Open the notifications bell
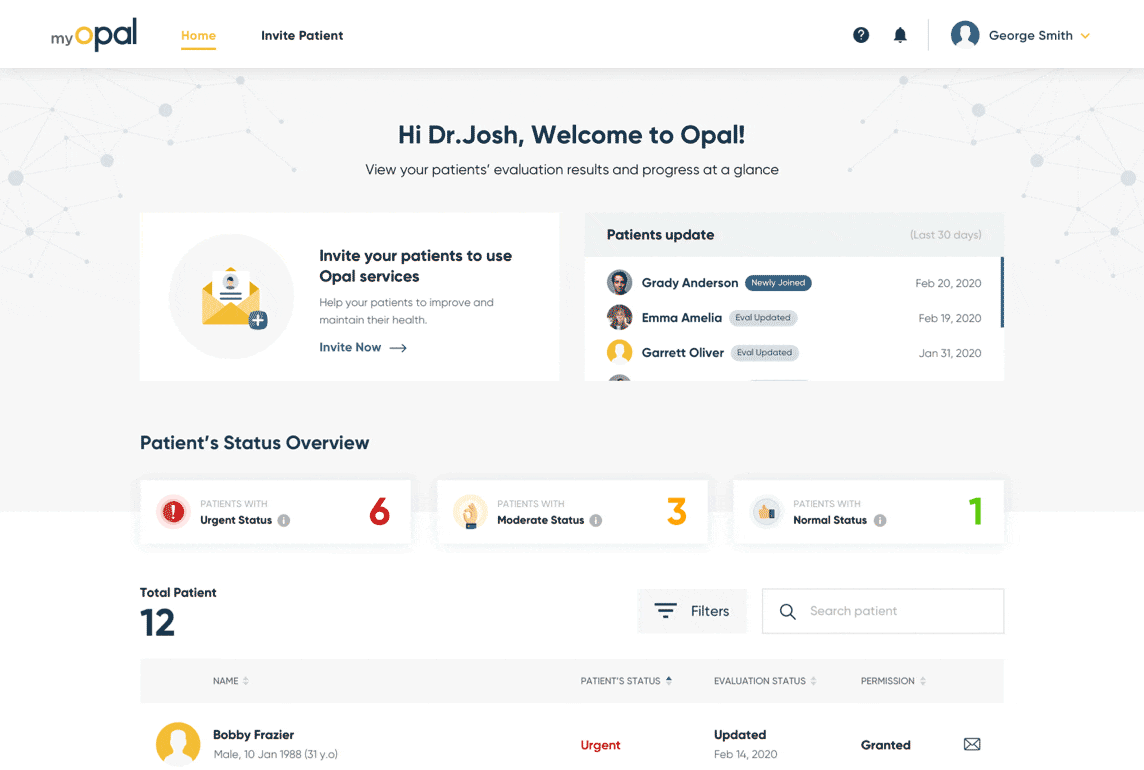 click(x=900, y=35)
